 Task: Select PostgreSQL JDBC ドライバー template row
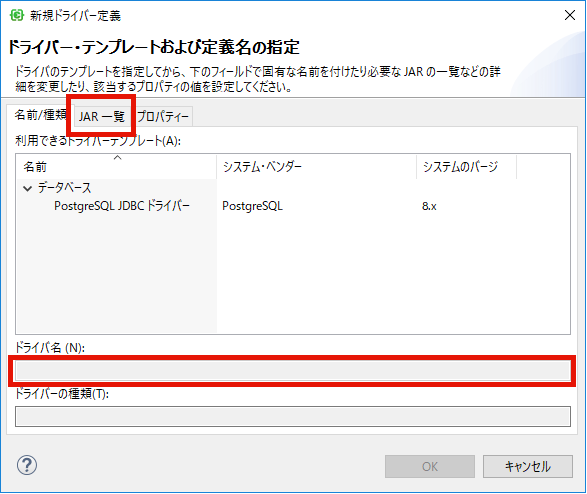[122, 206]
